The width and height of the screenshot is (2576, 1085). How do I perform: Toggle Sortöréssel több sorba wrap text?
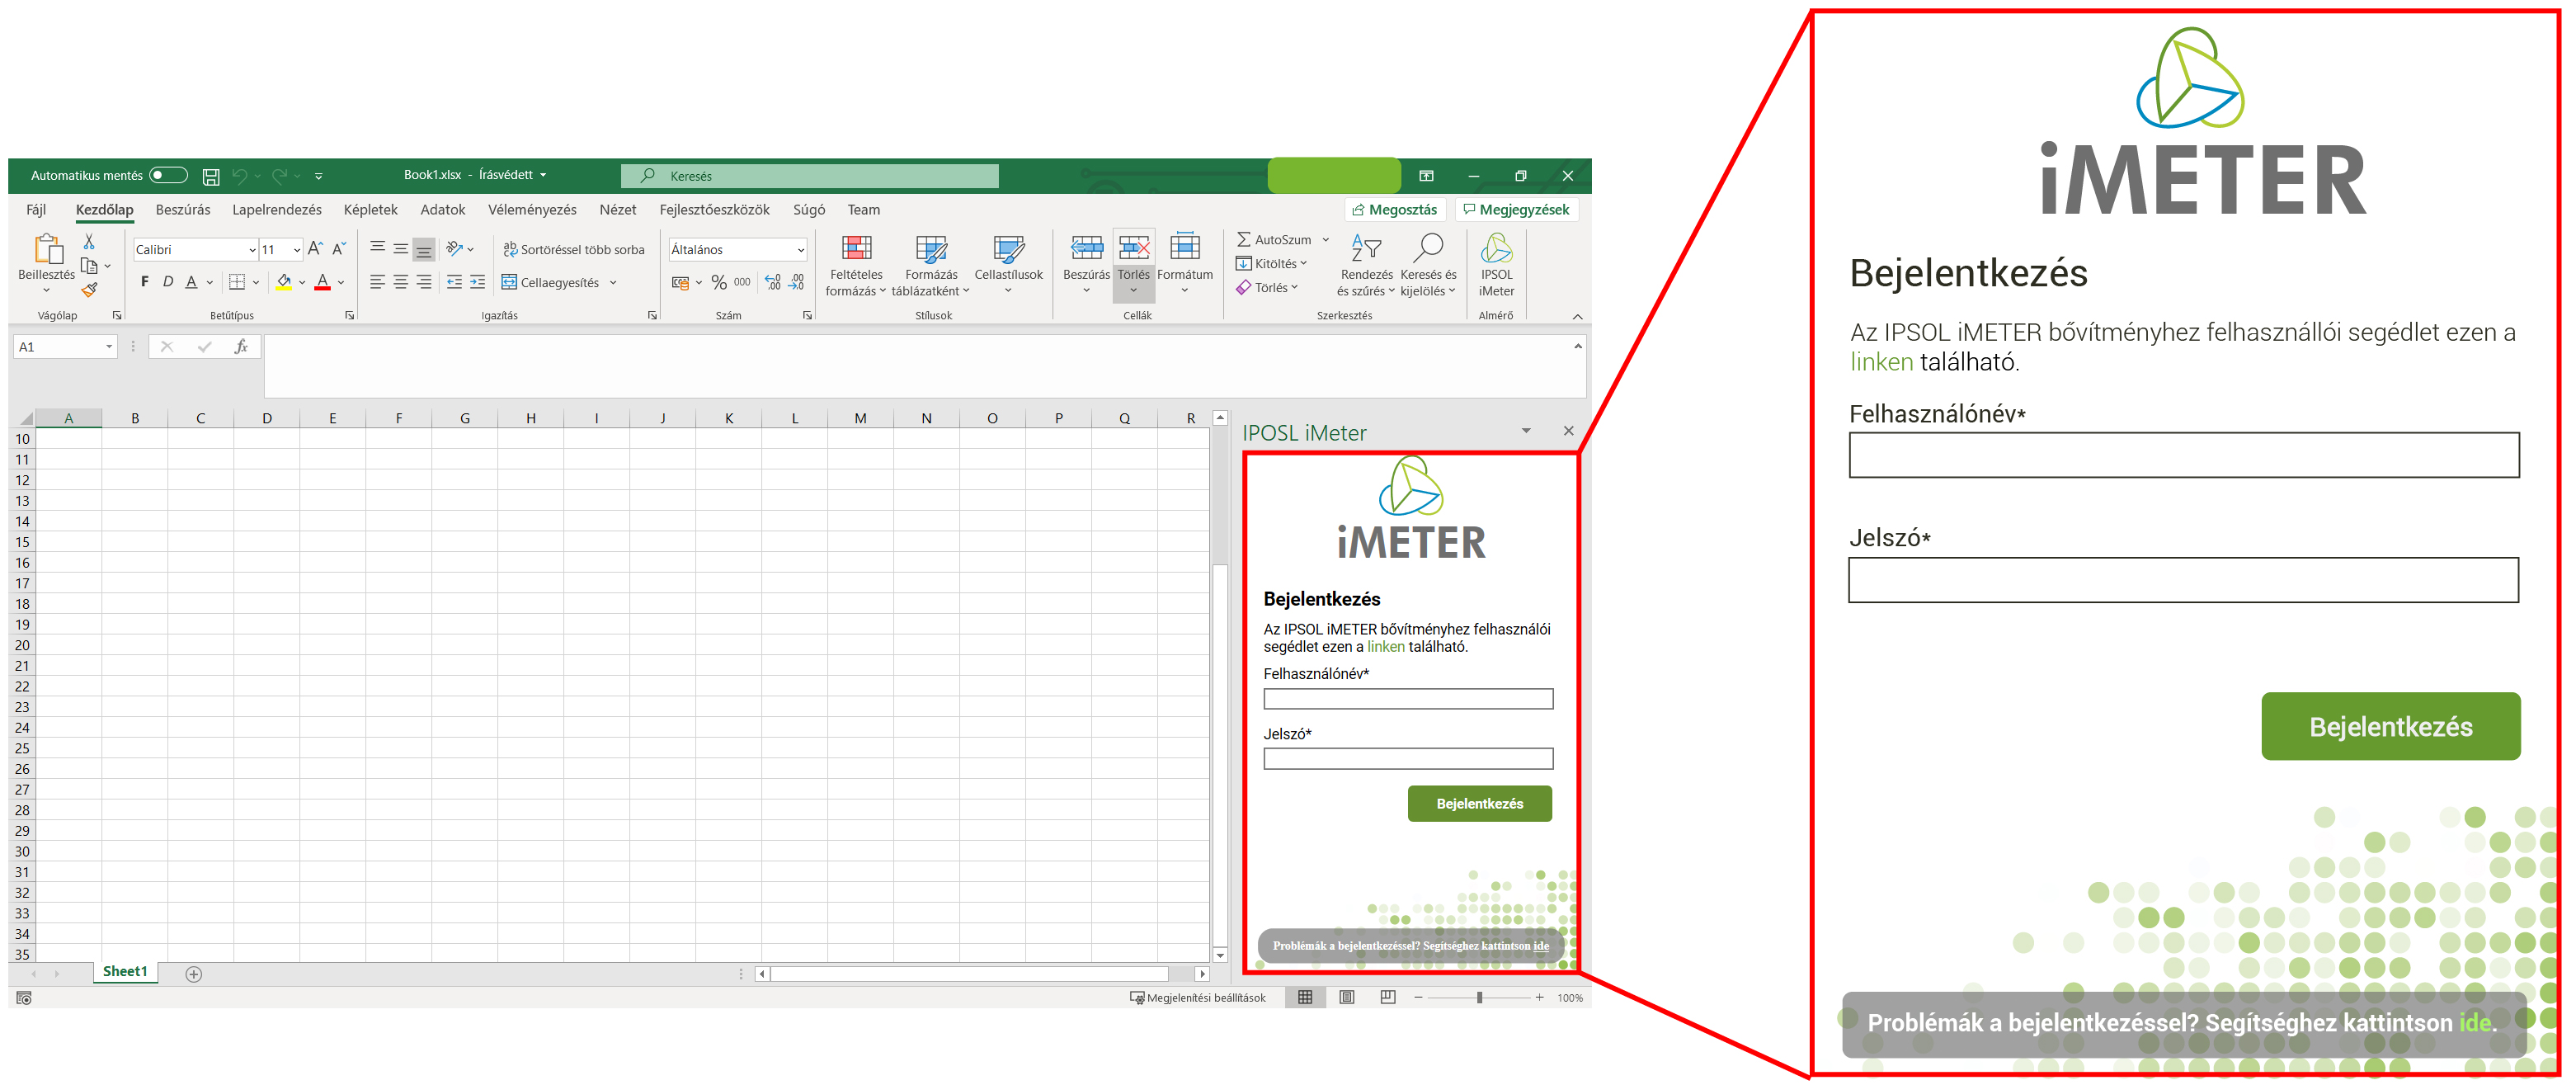574,250
